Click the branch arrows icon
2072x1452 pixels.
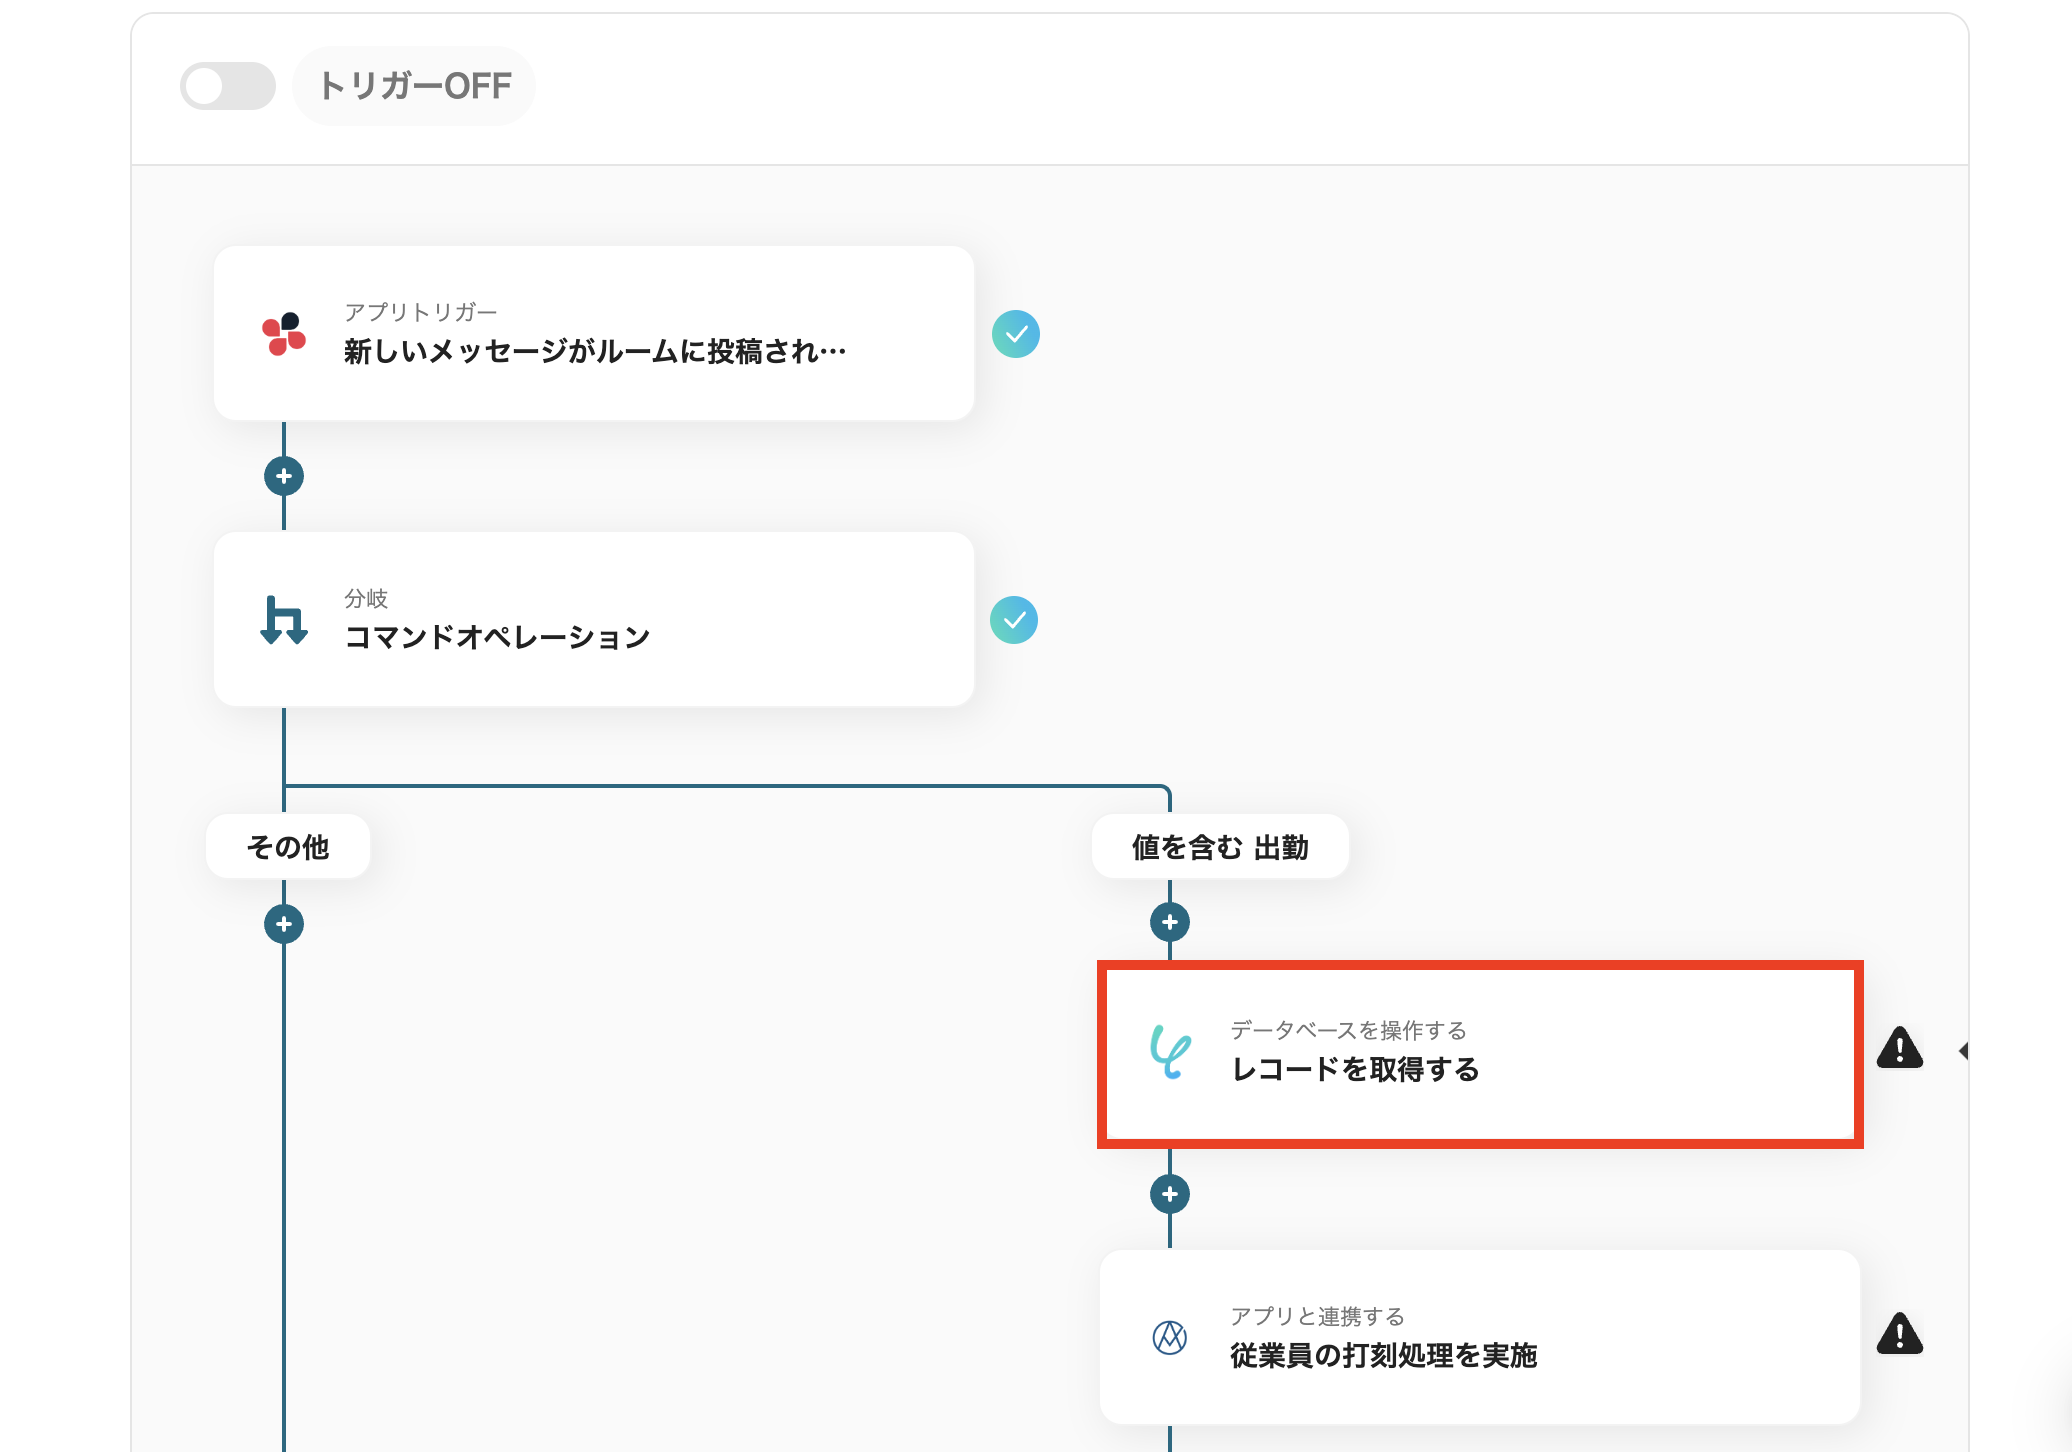coord(284,620)
